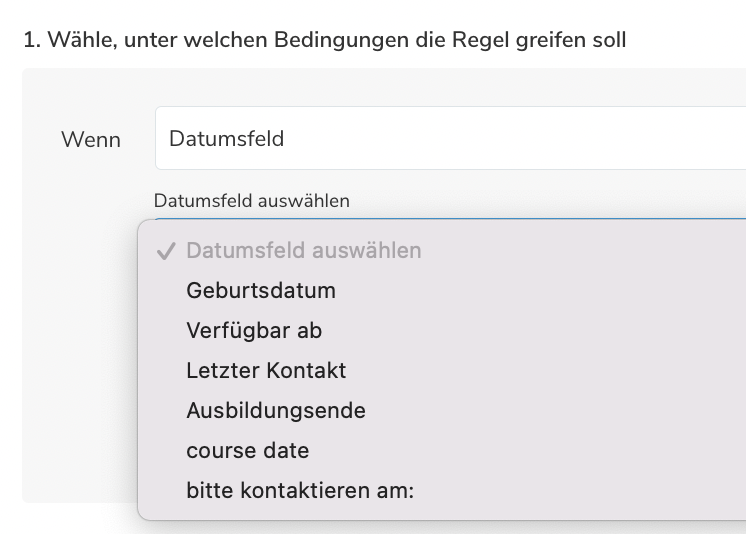Select the Ausbildungsende entry
Viewport: 746px width, 534px height.
276,411
